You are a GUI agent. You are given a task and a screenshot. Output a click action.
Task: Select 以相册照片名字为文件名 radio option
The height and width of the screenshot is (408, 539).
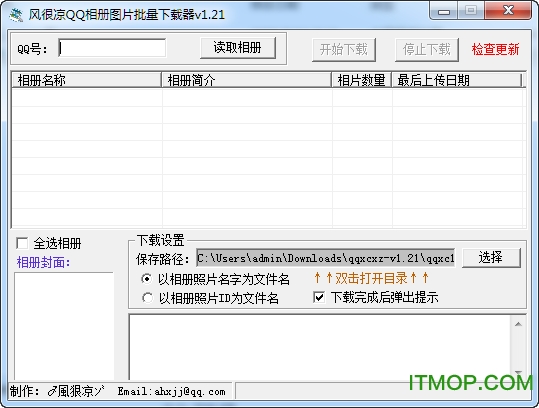pos(147,279)
